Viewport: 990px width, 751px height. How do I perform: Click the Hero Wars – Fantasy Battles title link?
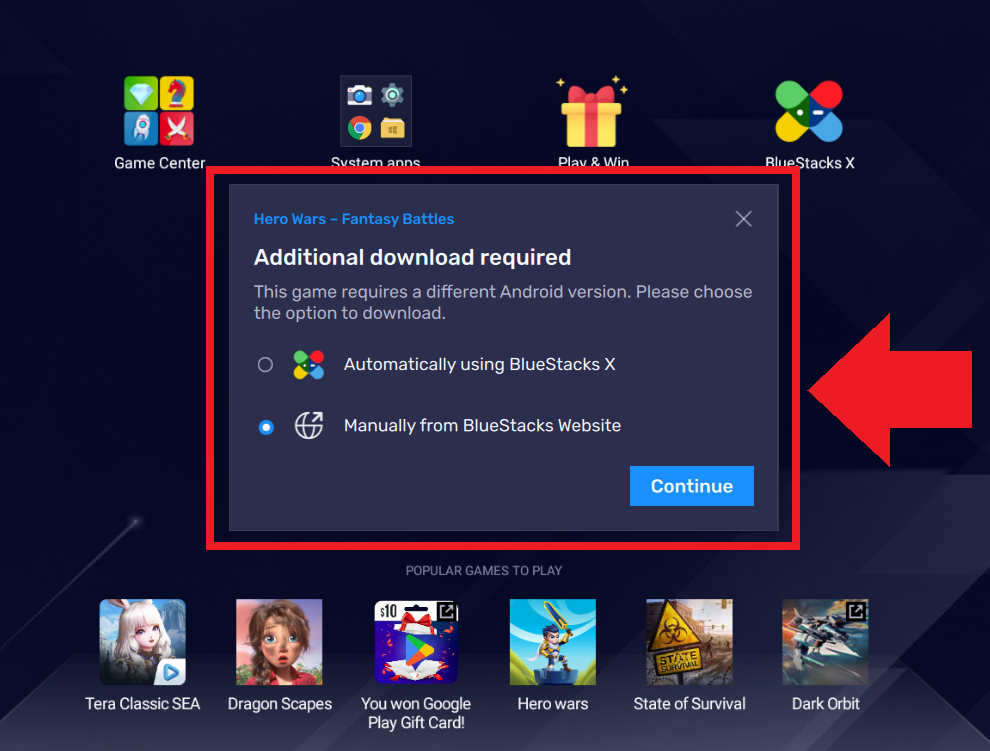click(x=354, y=219)
